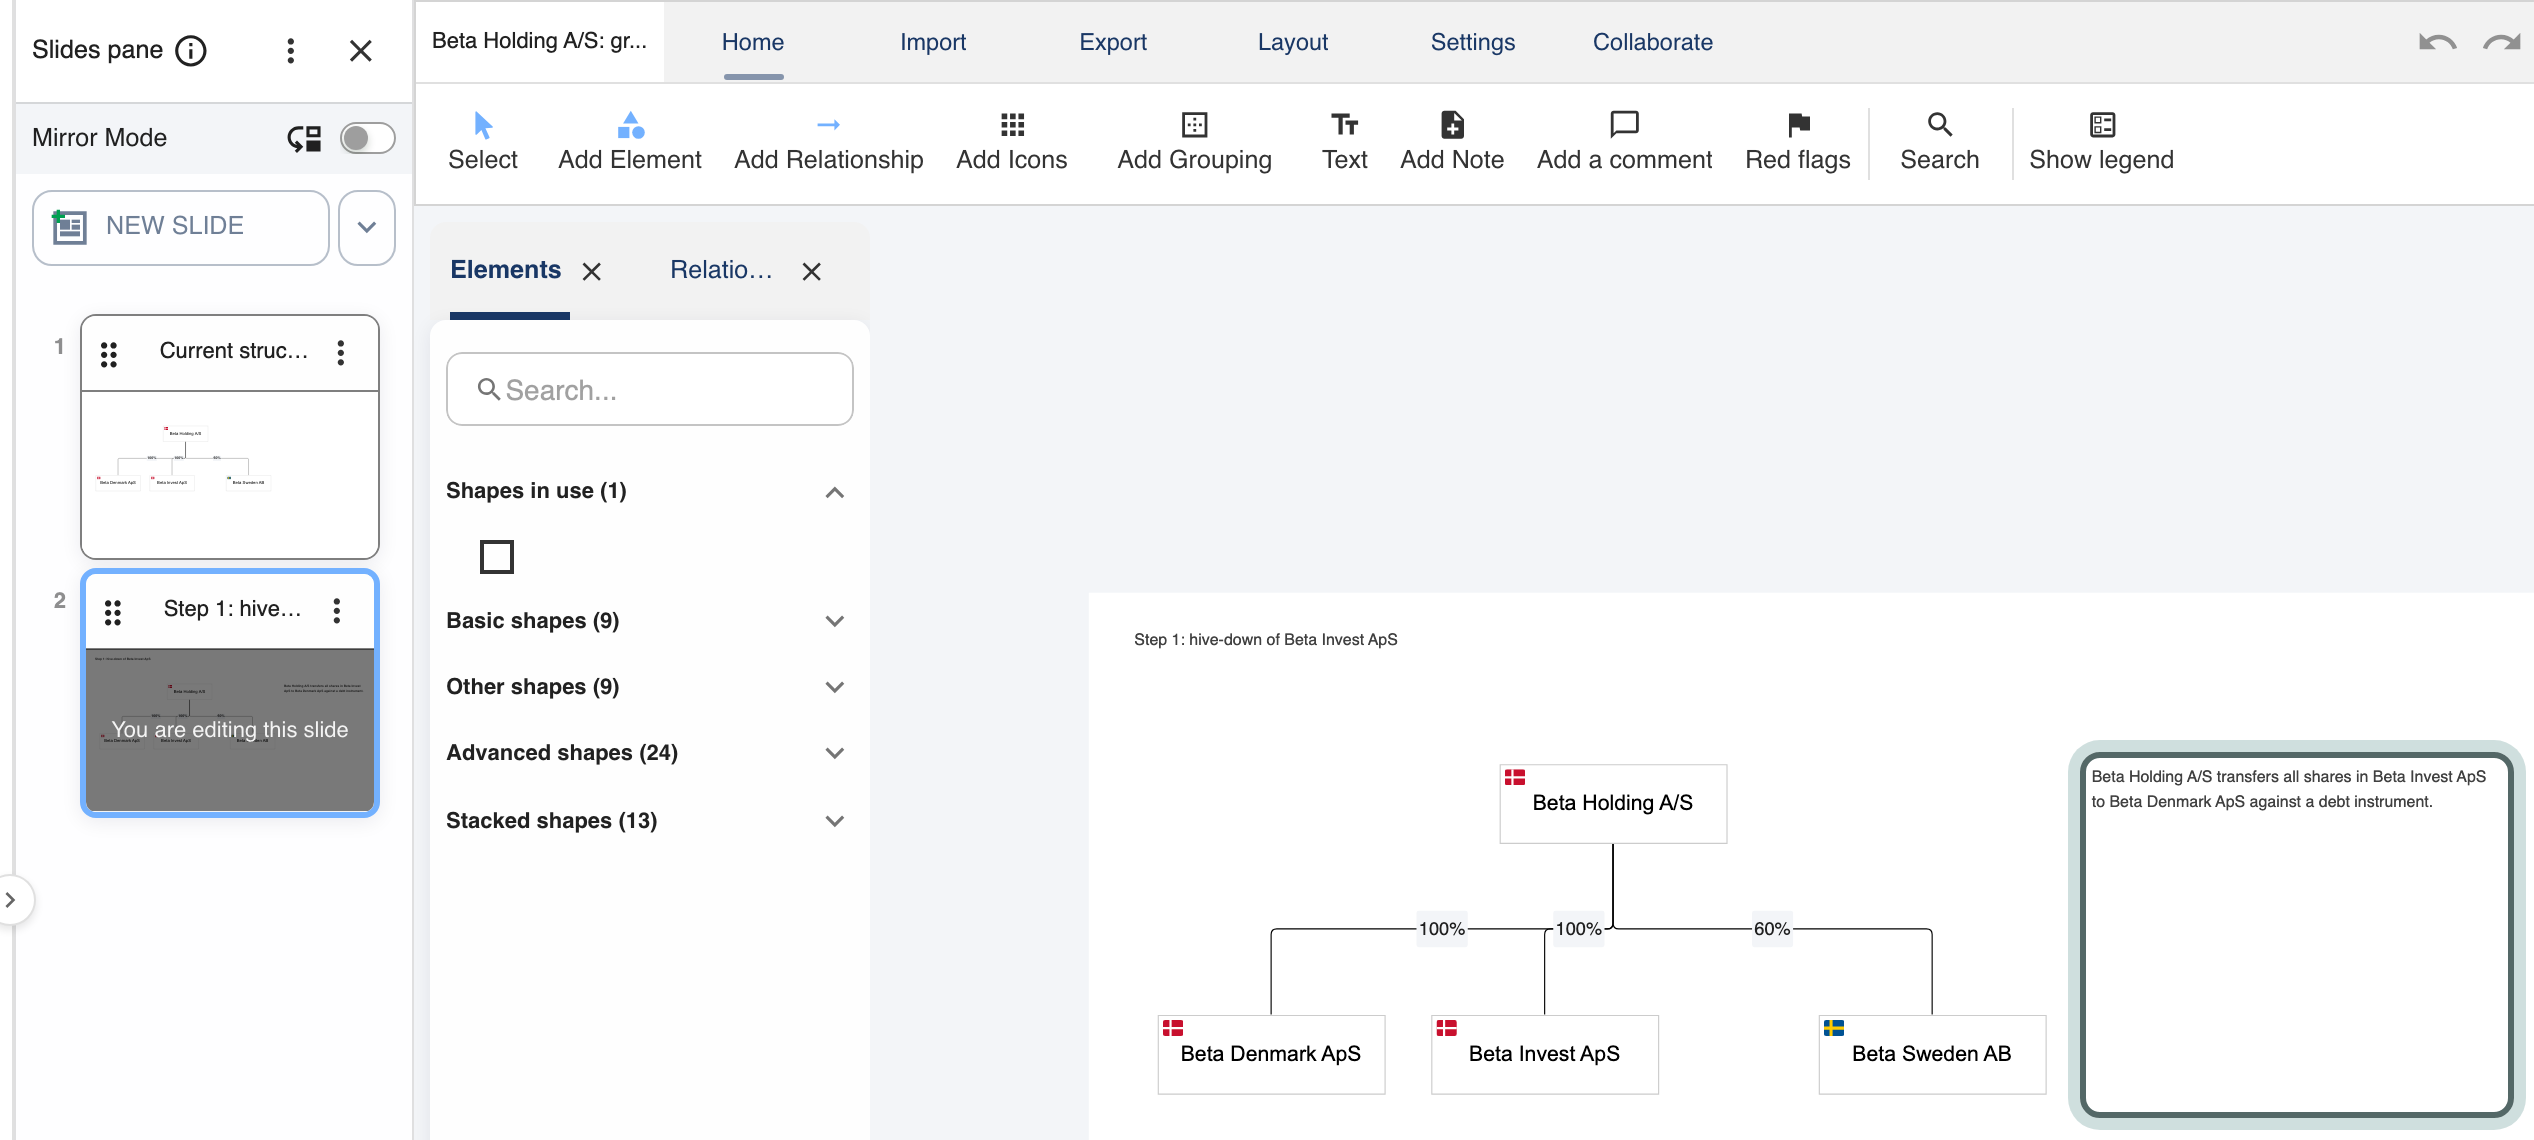Click Show legend
Screen dimensions: 2534x1140
coord(2101,142)
